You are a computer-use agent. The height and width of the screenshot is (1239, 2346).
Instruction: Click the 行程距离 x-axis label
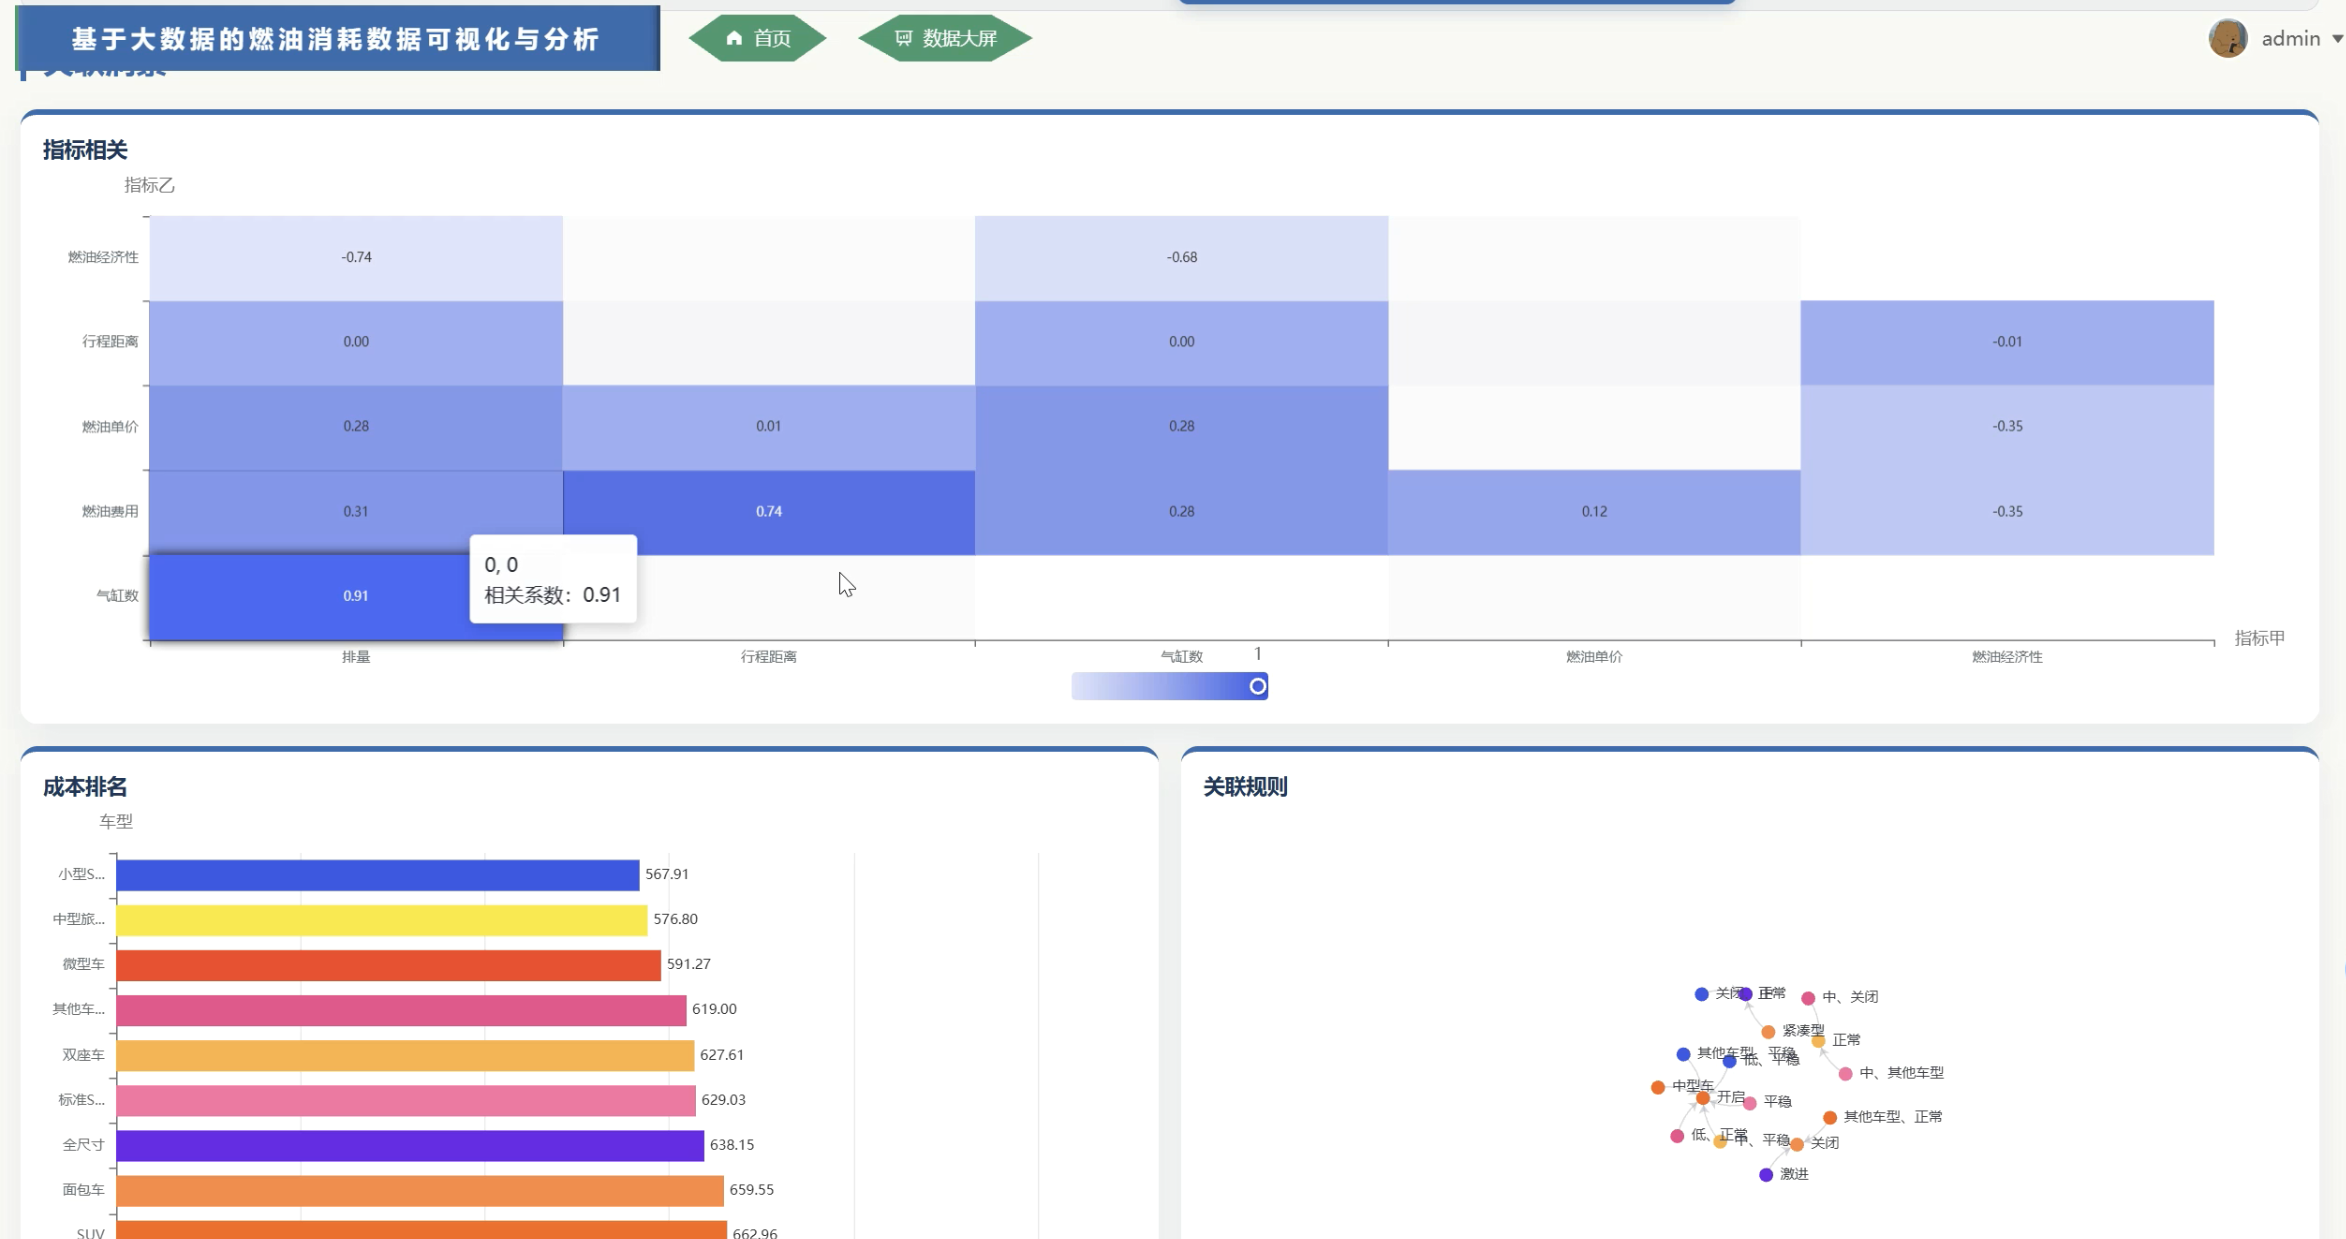(769, 657)
